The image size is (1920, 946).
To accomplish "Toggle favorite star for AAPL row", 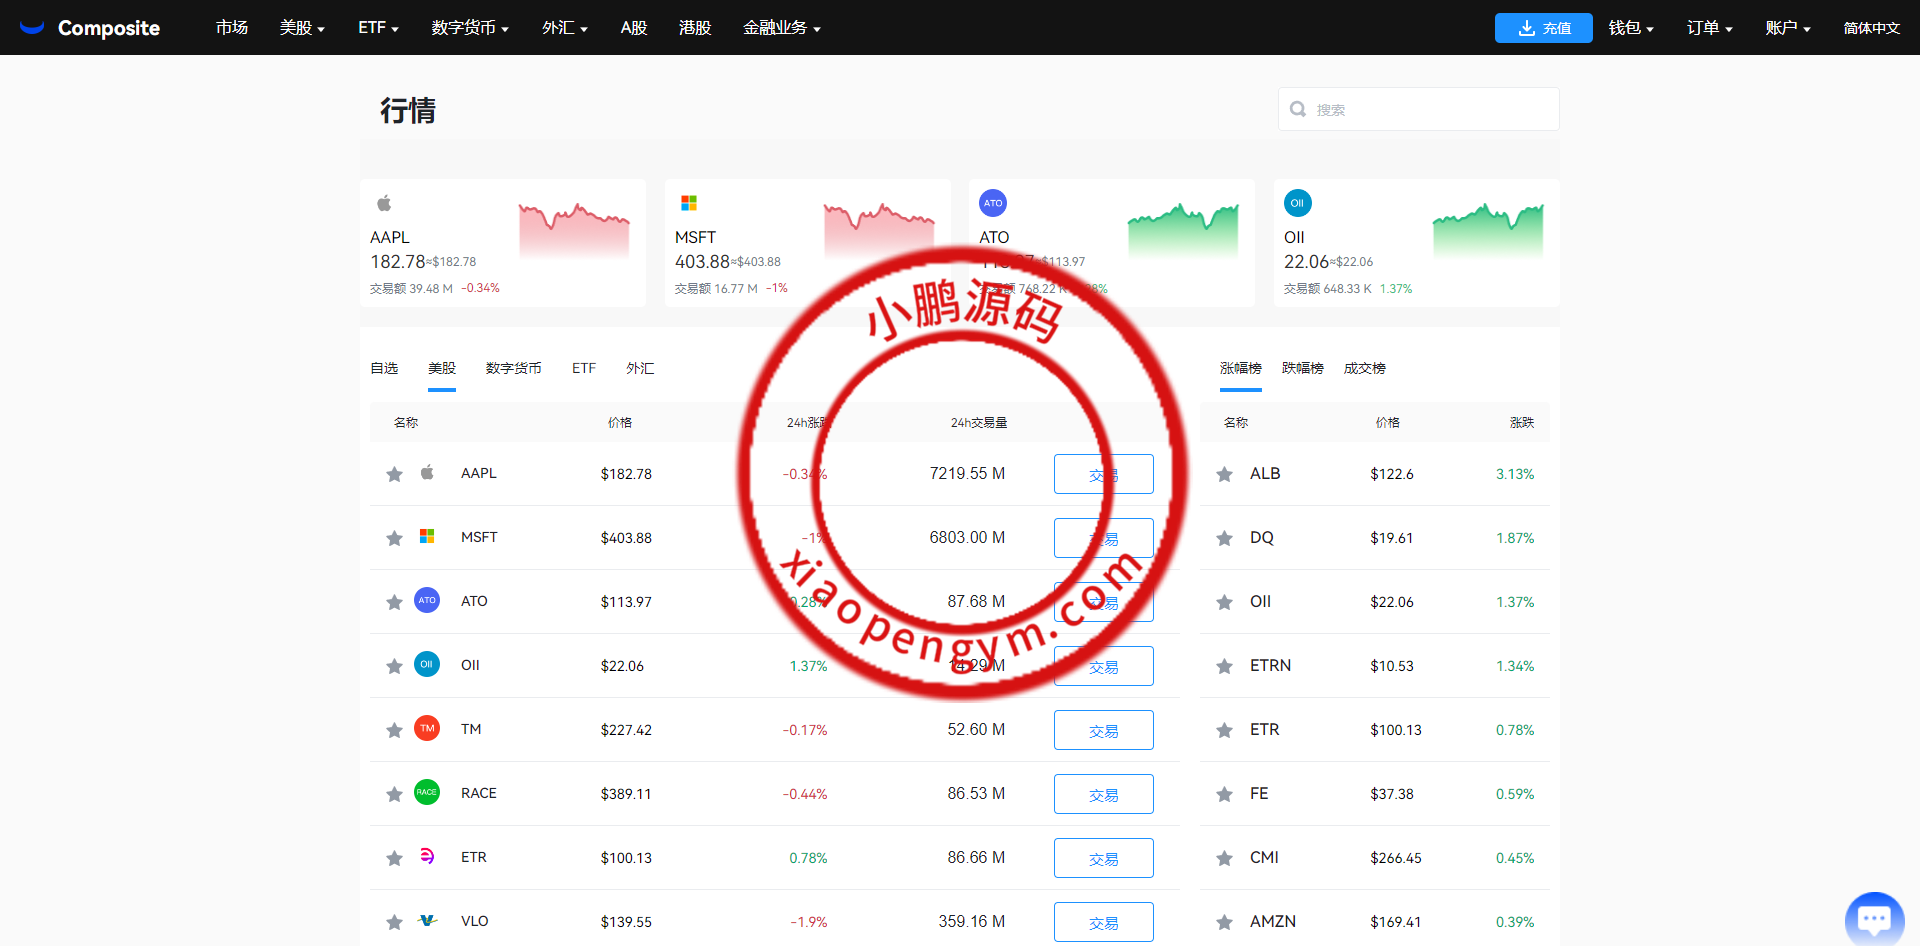I will pyautogui.click(x=394, y=474).
